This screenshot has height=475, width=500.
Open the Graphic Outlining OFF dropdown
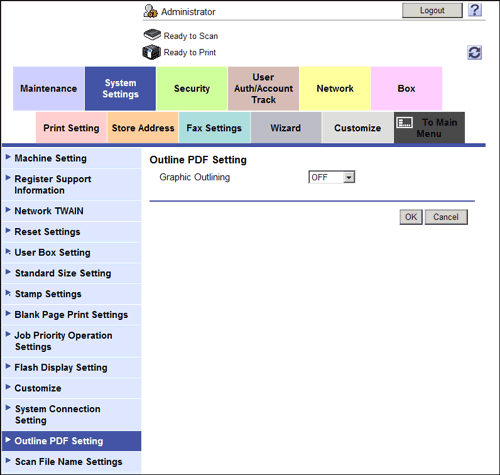pyautogui.click(x=332, y=177)
